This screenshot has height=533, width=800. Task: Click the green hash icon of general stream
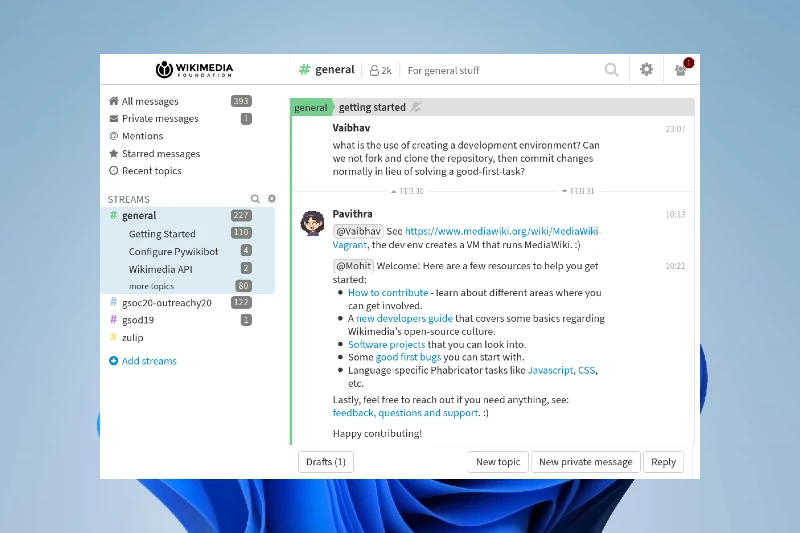click(114, 215)
